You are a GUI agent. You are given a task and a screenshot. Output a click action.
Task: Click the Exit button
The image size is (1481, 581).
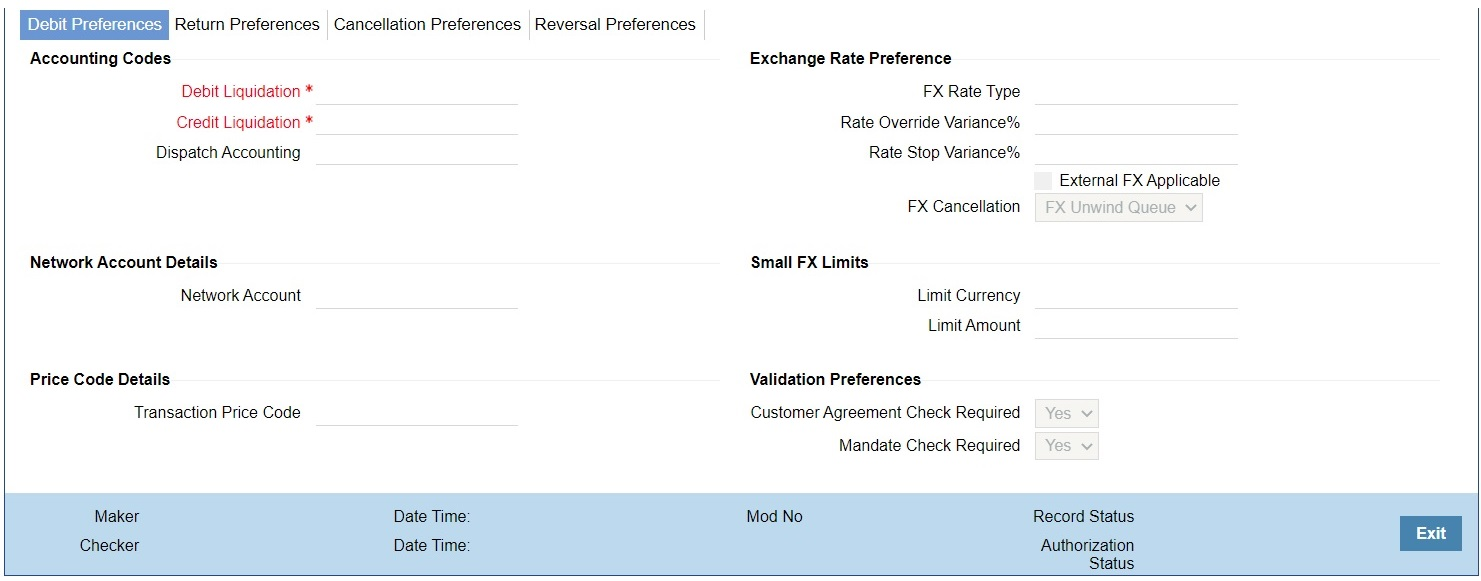click(1430, 533)
